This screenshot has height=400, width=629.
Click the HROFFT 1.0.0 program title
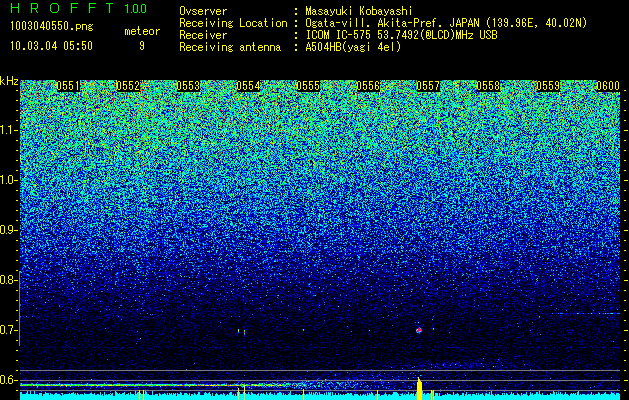click(78, 8)
